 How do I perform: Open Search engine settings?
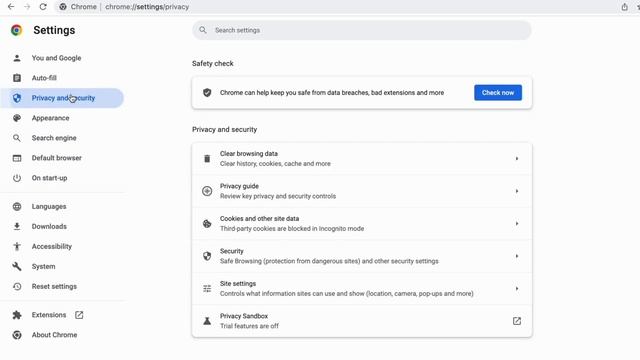(x=54, y=138)
